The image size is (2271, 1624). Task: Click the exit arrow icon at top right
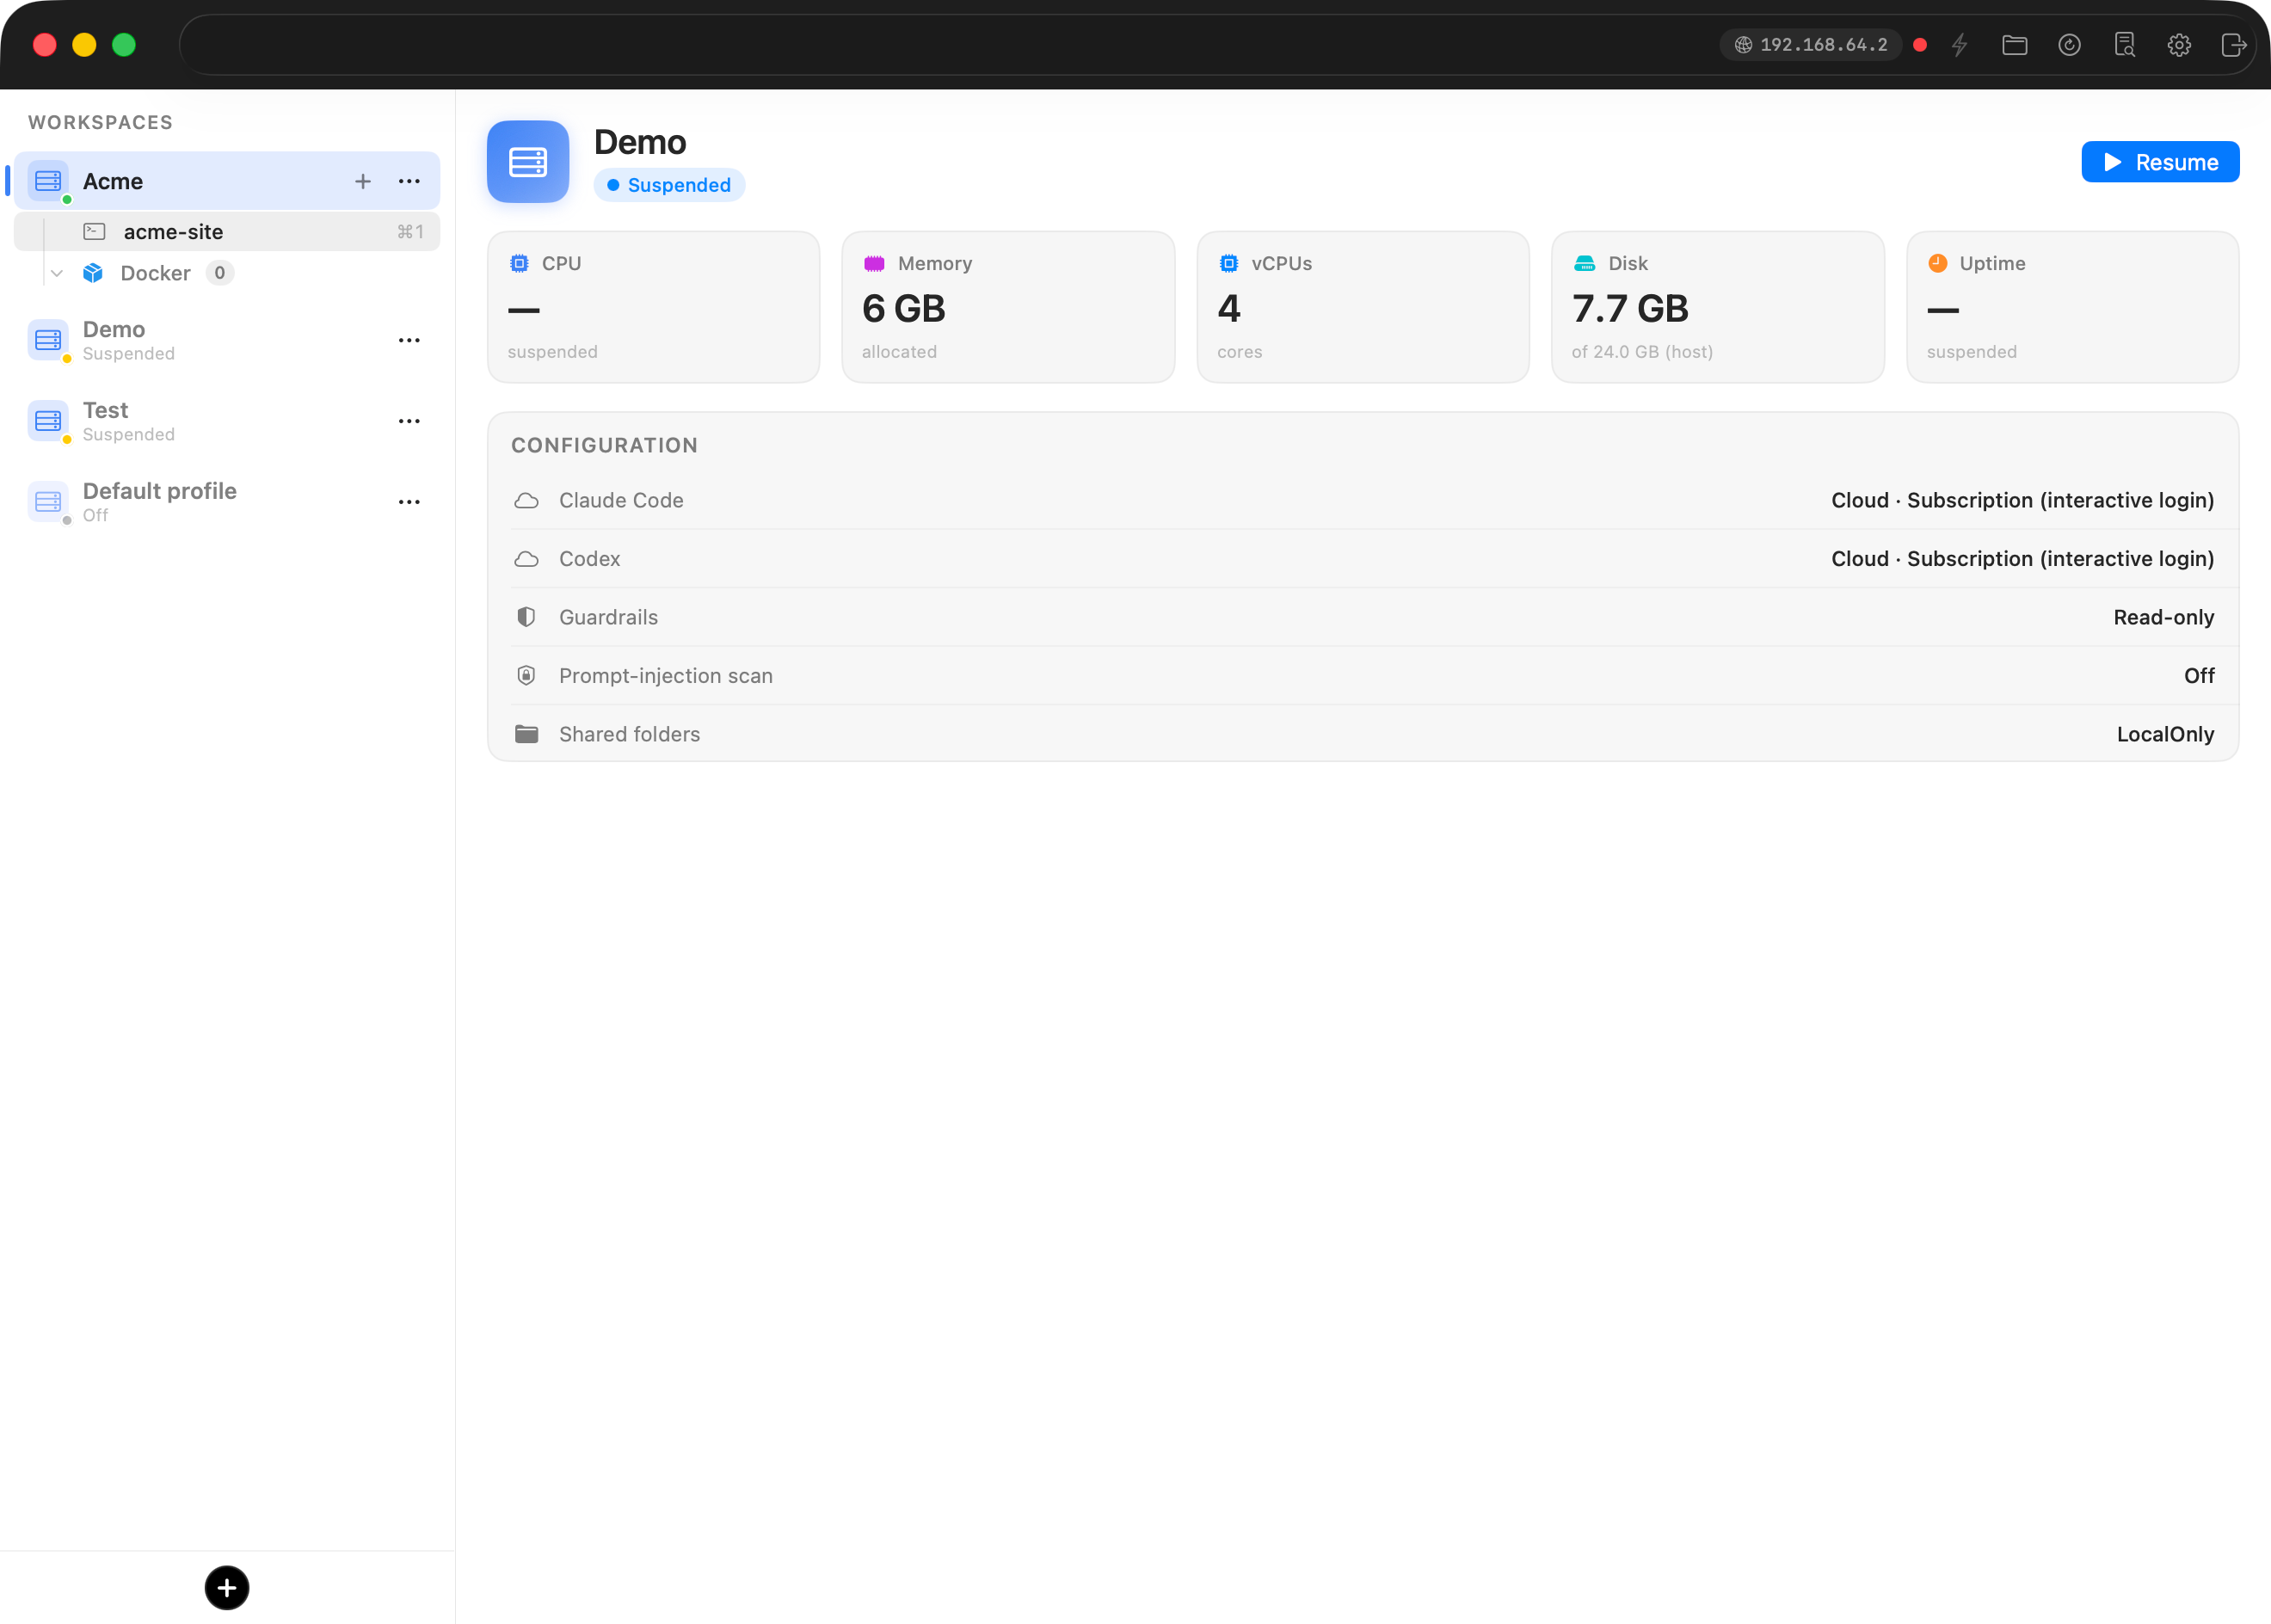2234,45
